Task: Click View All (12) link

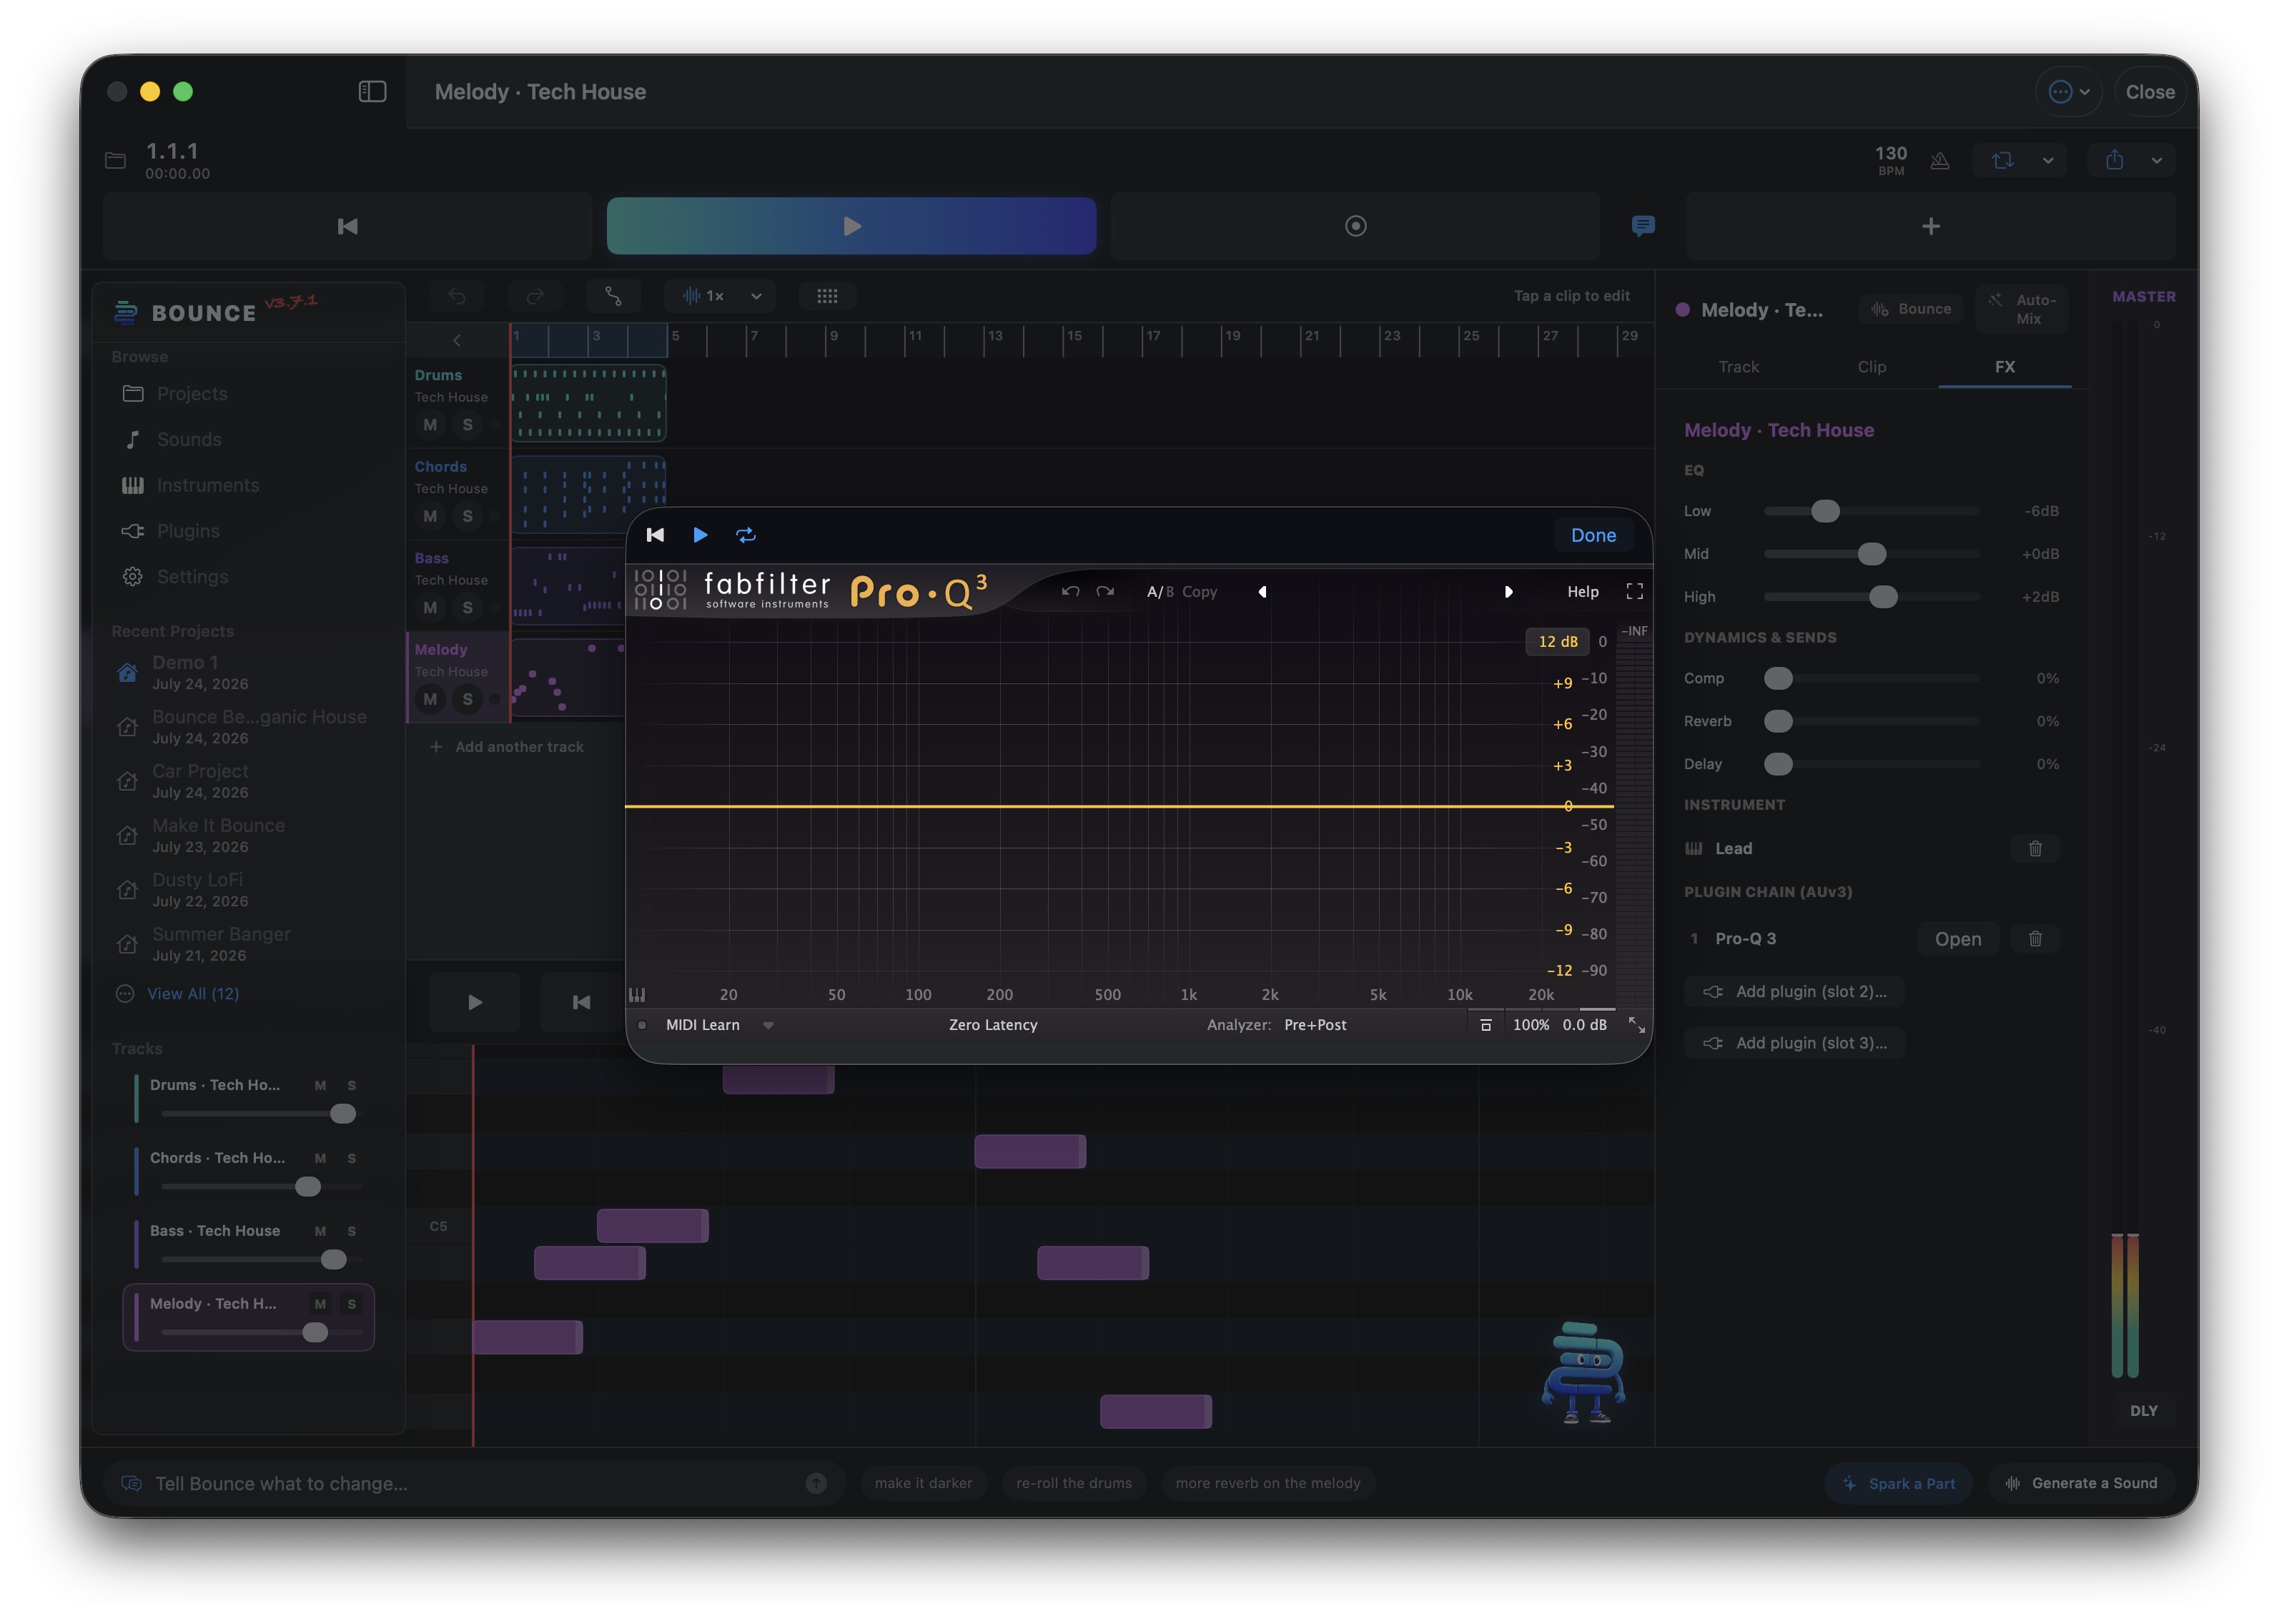Action: pos(193,994)
